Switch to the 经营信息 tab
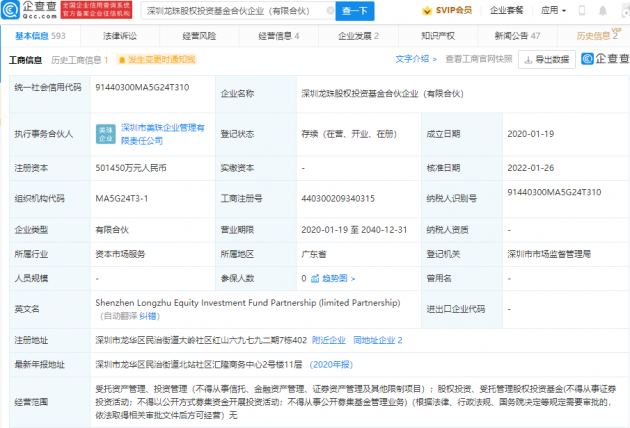 click(279, 36)
